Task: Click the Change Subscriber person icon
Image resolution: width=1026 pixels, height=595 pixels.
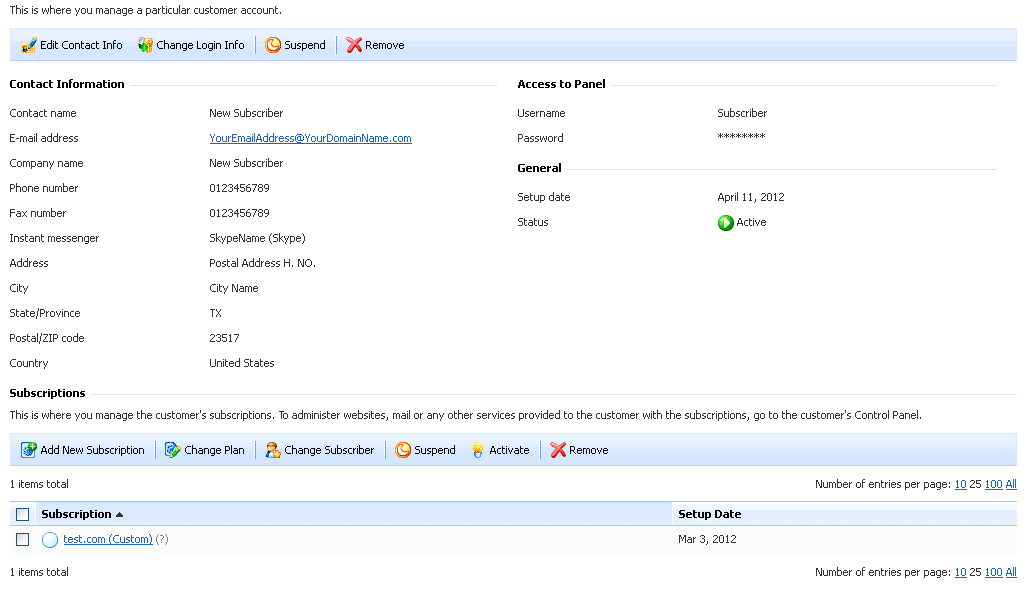Action: pos(273,450)
